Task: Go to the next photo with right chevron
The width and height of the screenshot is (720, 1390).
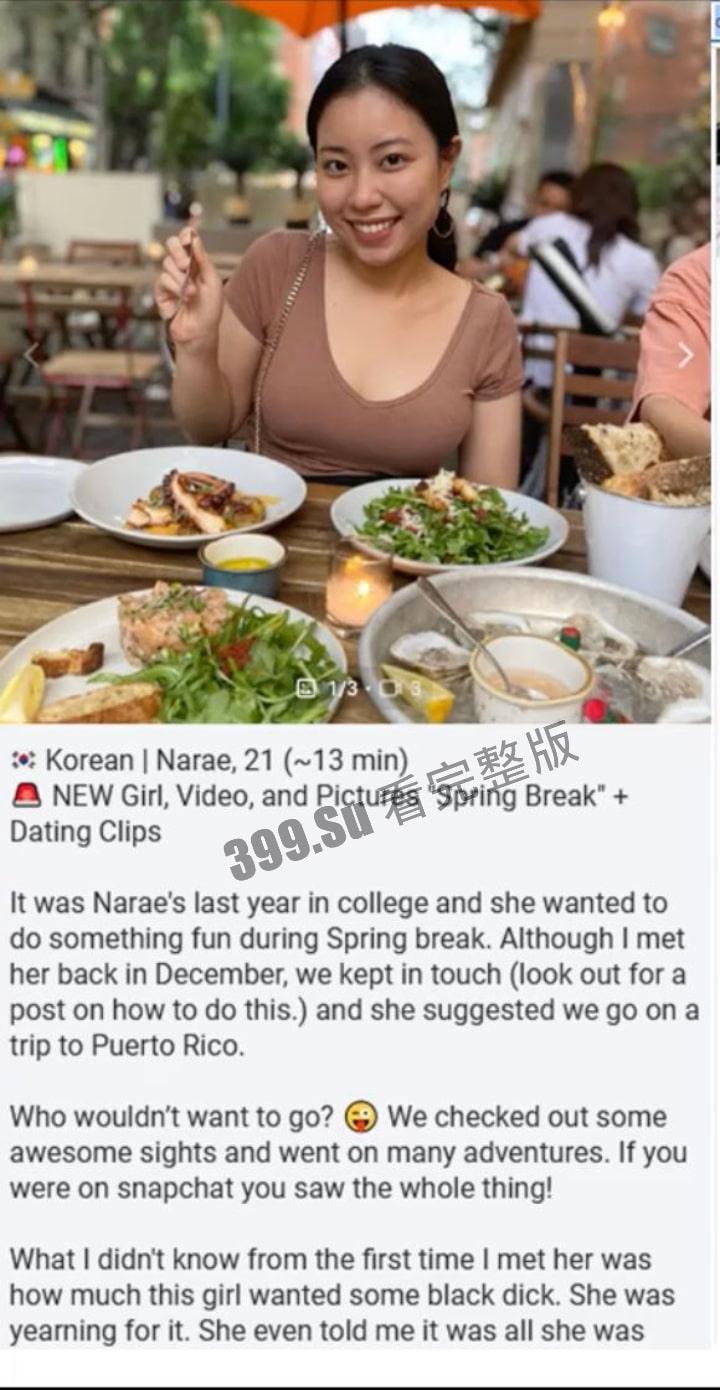Action: [685, 355]
